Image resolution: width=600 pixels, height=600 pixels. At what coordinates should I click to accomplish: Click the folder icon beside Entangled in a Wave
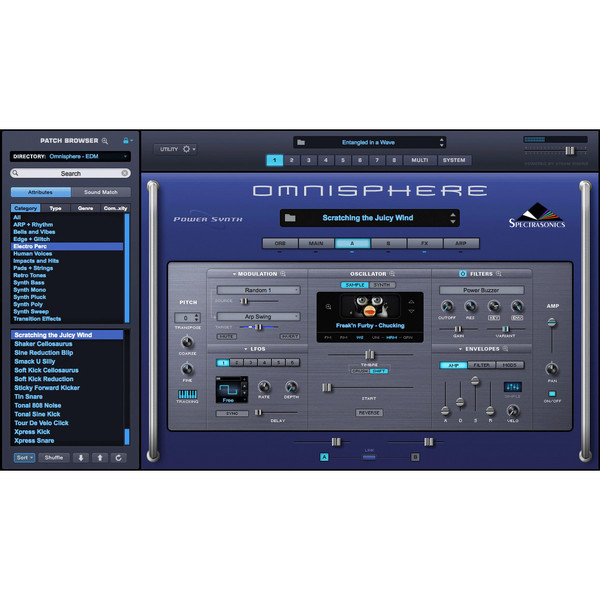tap(301, 142)
